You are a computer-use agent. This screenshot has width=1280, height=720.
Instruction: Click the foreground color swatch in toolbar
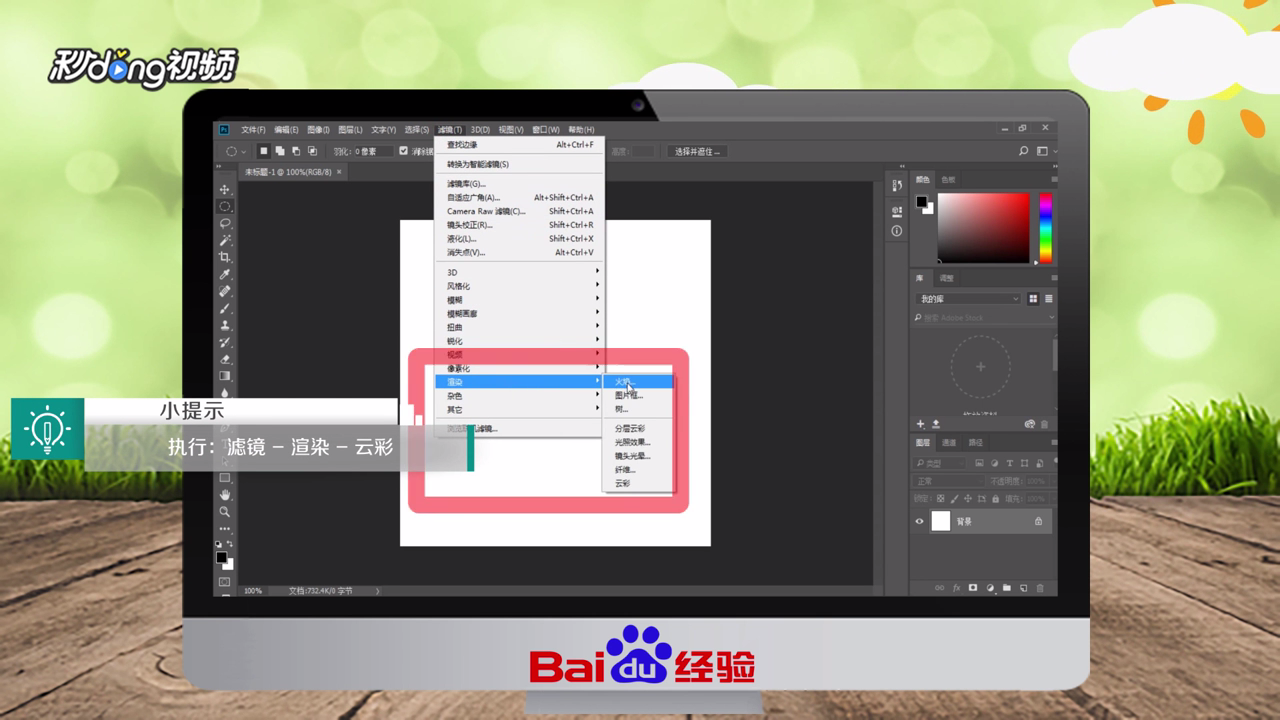coord(222,557)
